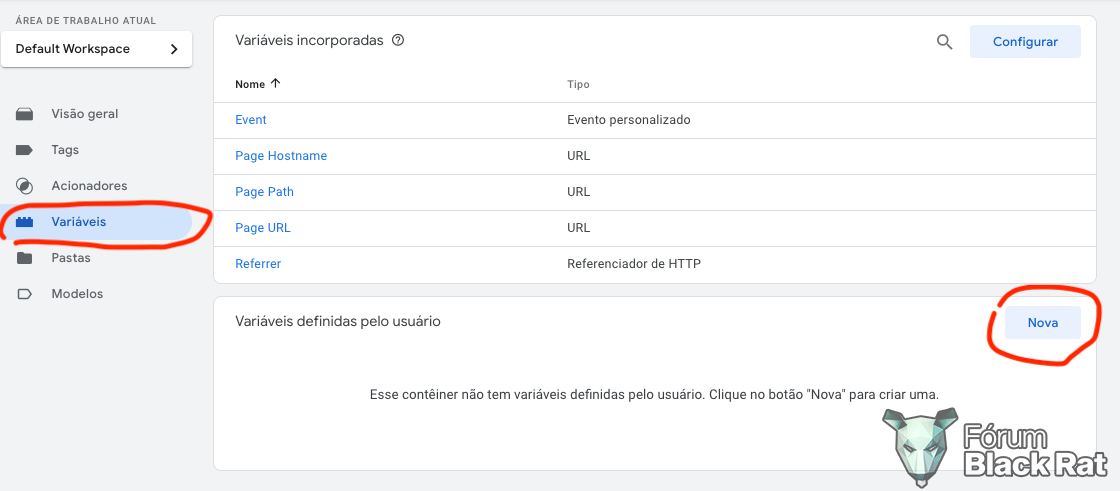
Task: Sort by the Nome column arrow
Action: [276, 84]
